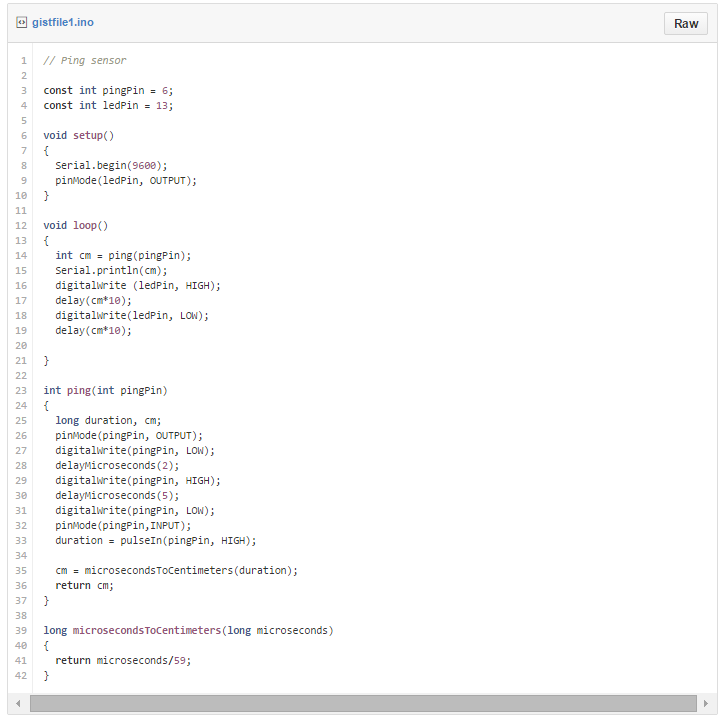This screenshot has height=720, width=724.
Task: Click the '// Ping sensor' comment
Action: tap(84, 61)
